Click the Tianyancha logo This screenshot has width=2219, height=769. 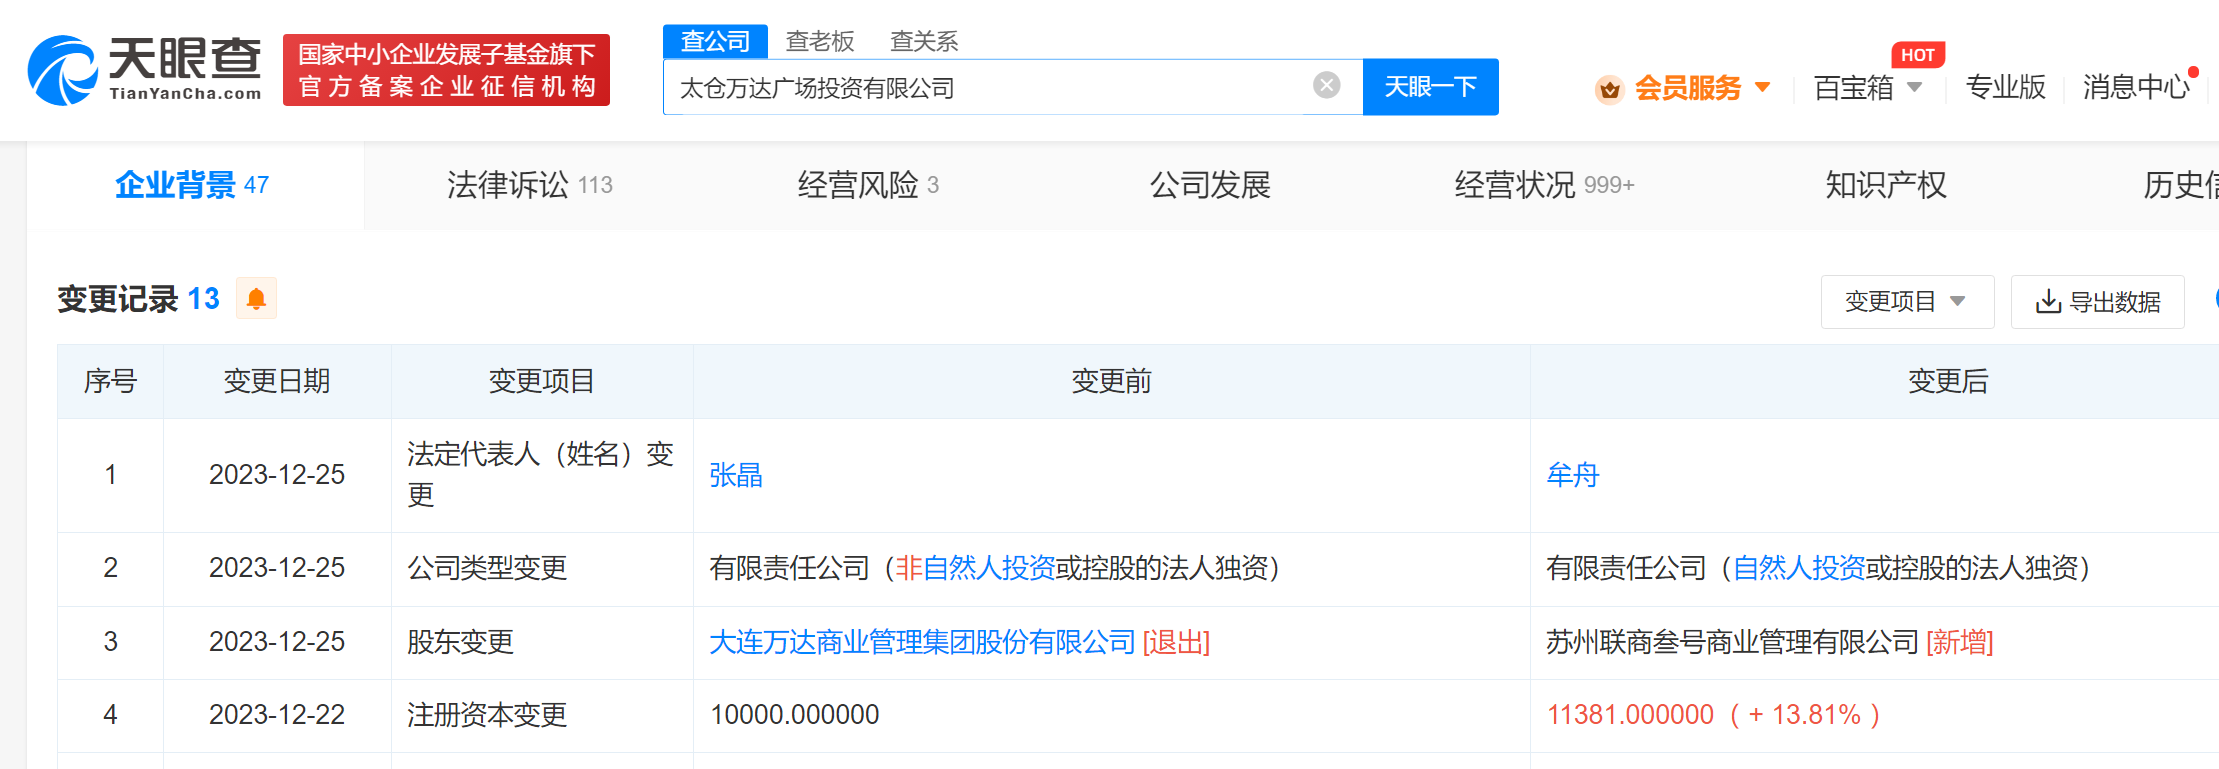pos(145,70)
